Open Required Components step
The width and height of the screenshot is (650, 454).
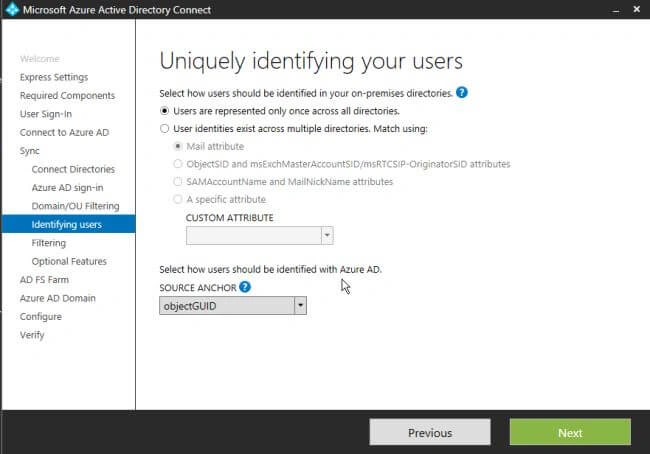[67, 95]
